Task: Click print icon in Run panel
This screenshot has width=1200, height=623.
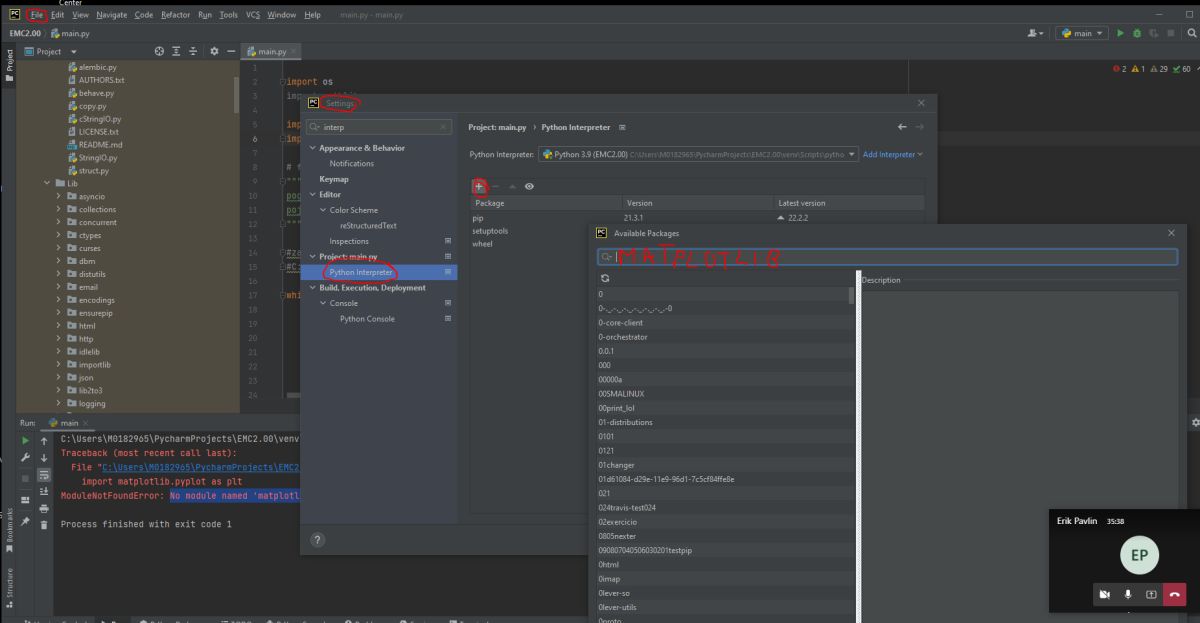Action: click(44, 508)
